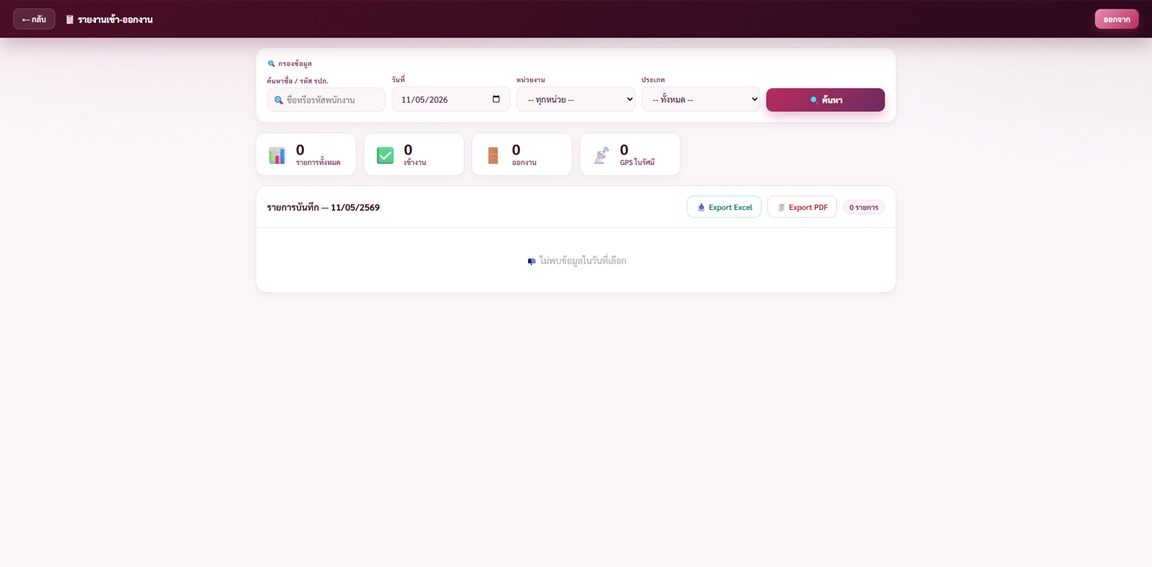Click the รายการบันทึก — 11/05/2569 heading

pos(323,208)
